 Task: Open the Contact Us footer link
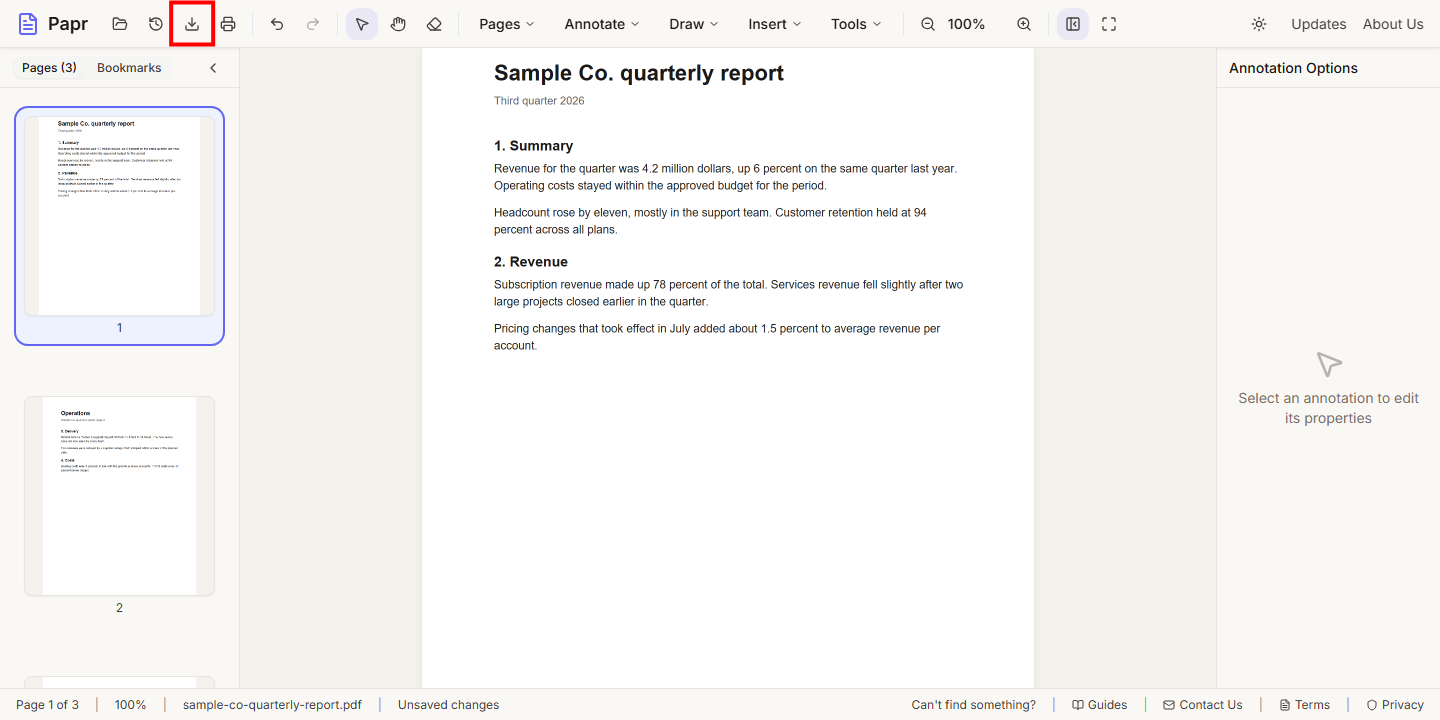(x=1203, y=705)
